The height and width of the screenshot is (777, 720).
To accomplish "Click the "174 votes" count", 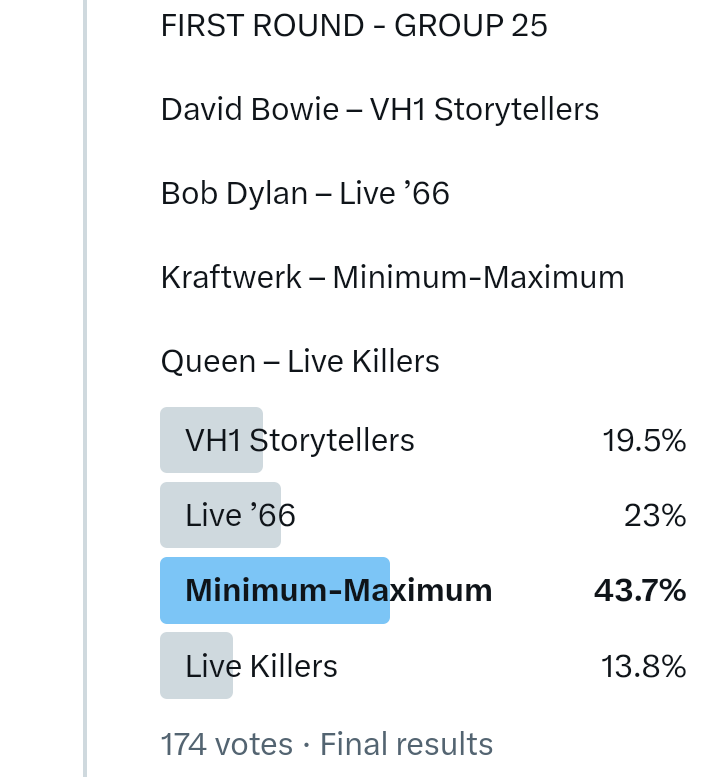I will tap(226, 744).
